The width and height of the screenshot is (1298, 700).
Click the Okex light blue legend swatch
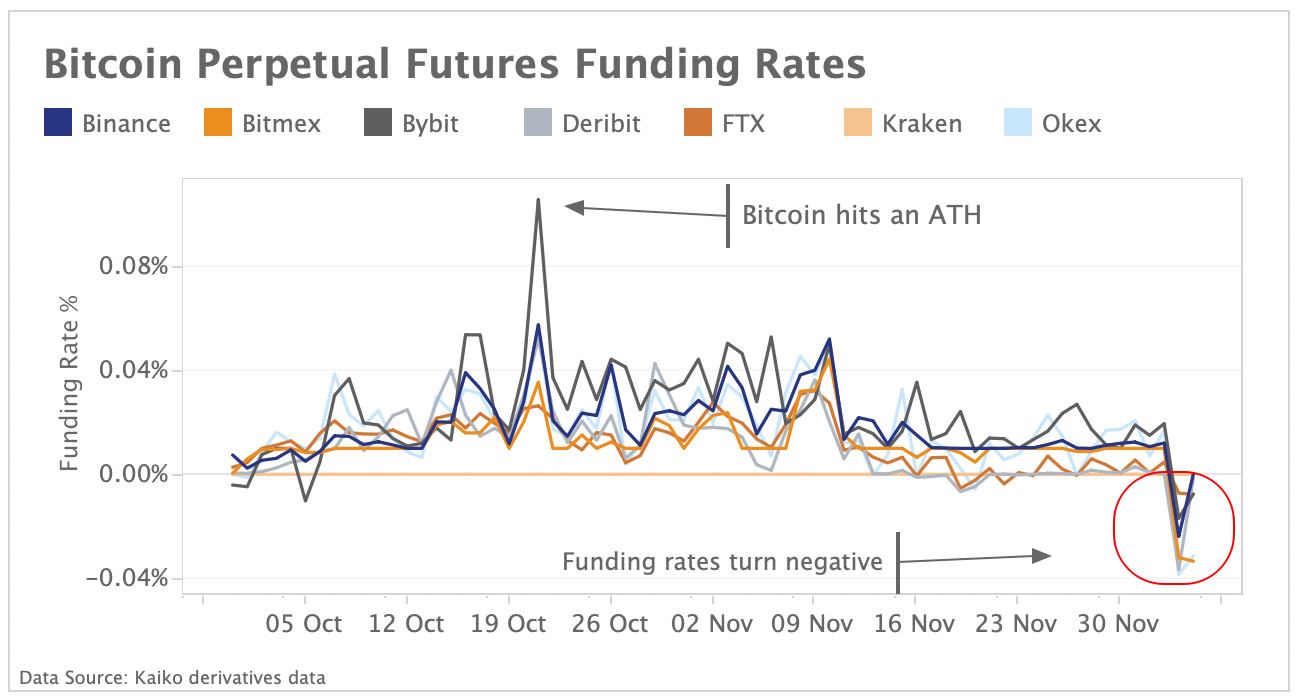pyautogui.click(x=1015, y=123)
